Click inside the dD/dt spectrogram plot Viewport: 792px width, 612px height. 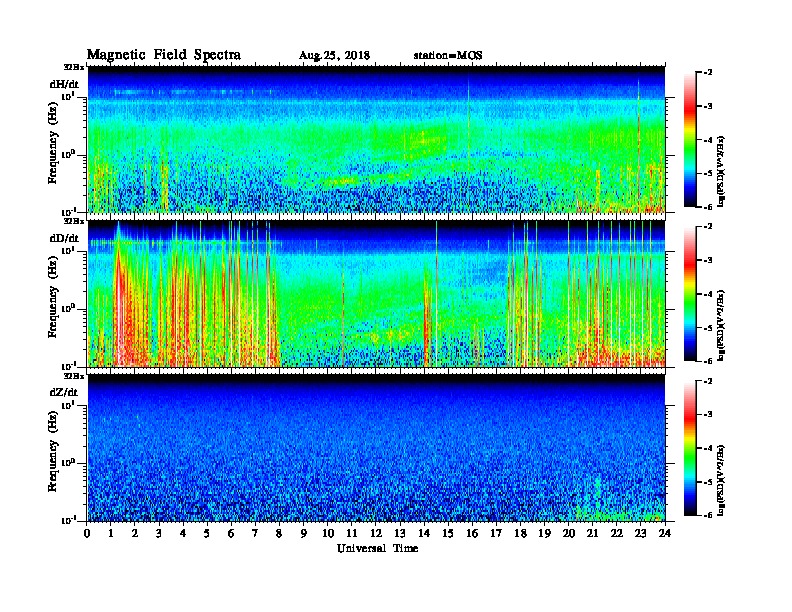376,293
